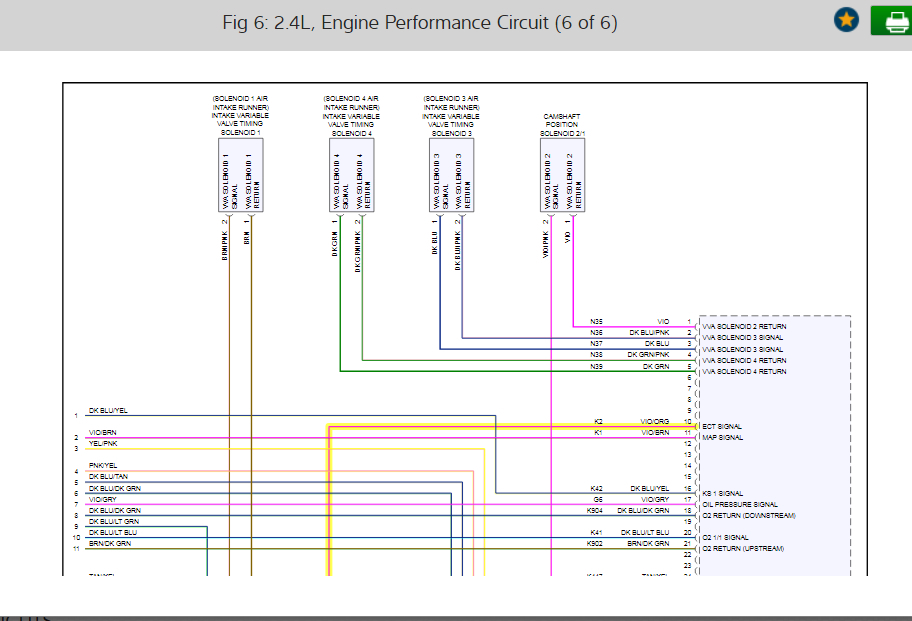Click the vertical VIO/PNK wire label
912x621 pixels.
(546, 244)
